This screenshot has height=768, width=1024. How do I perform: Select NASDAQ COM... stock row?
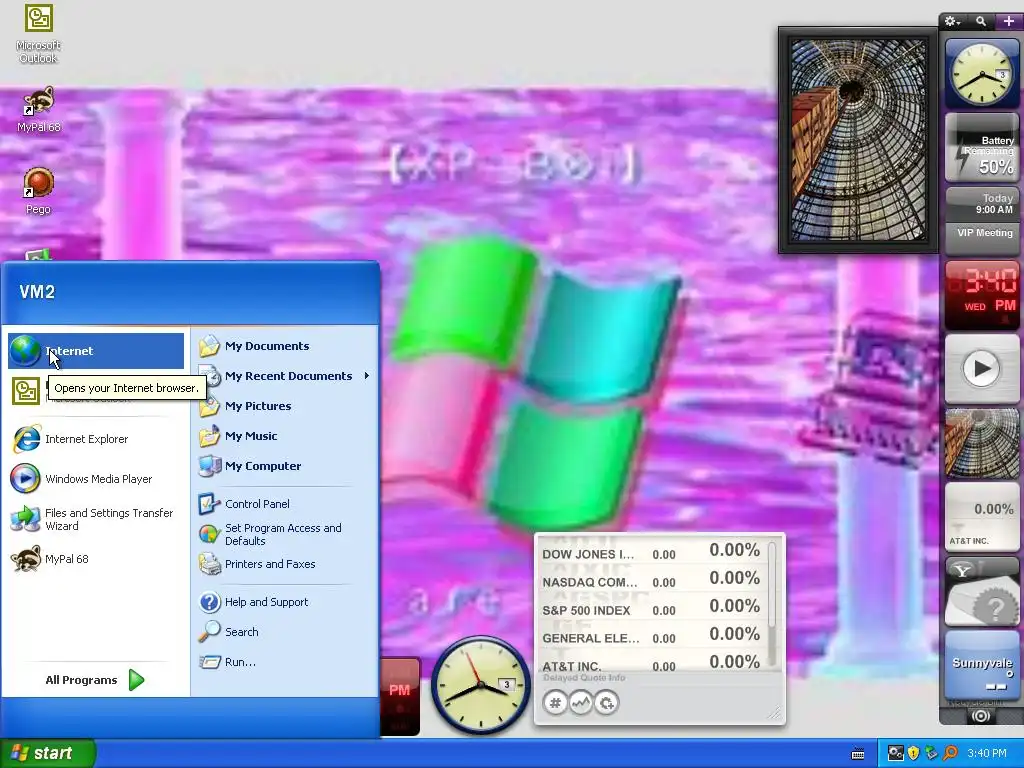[x=651, y=581]
